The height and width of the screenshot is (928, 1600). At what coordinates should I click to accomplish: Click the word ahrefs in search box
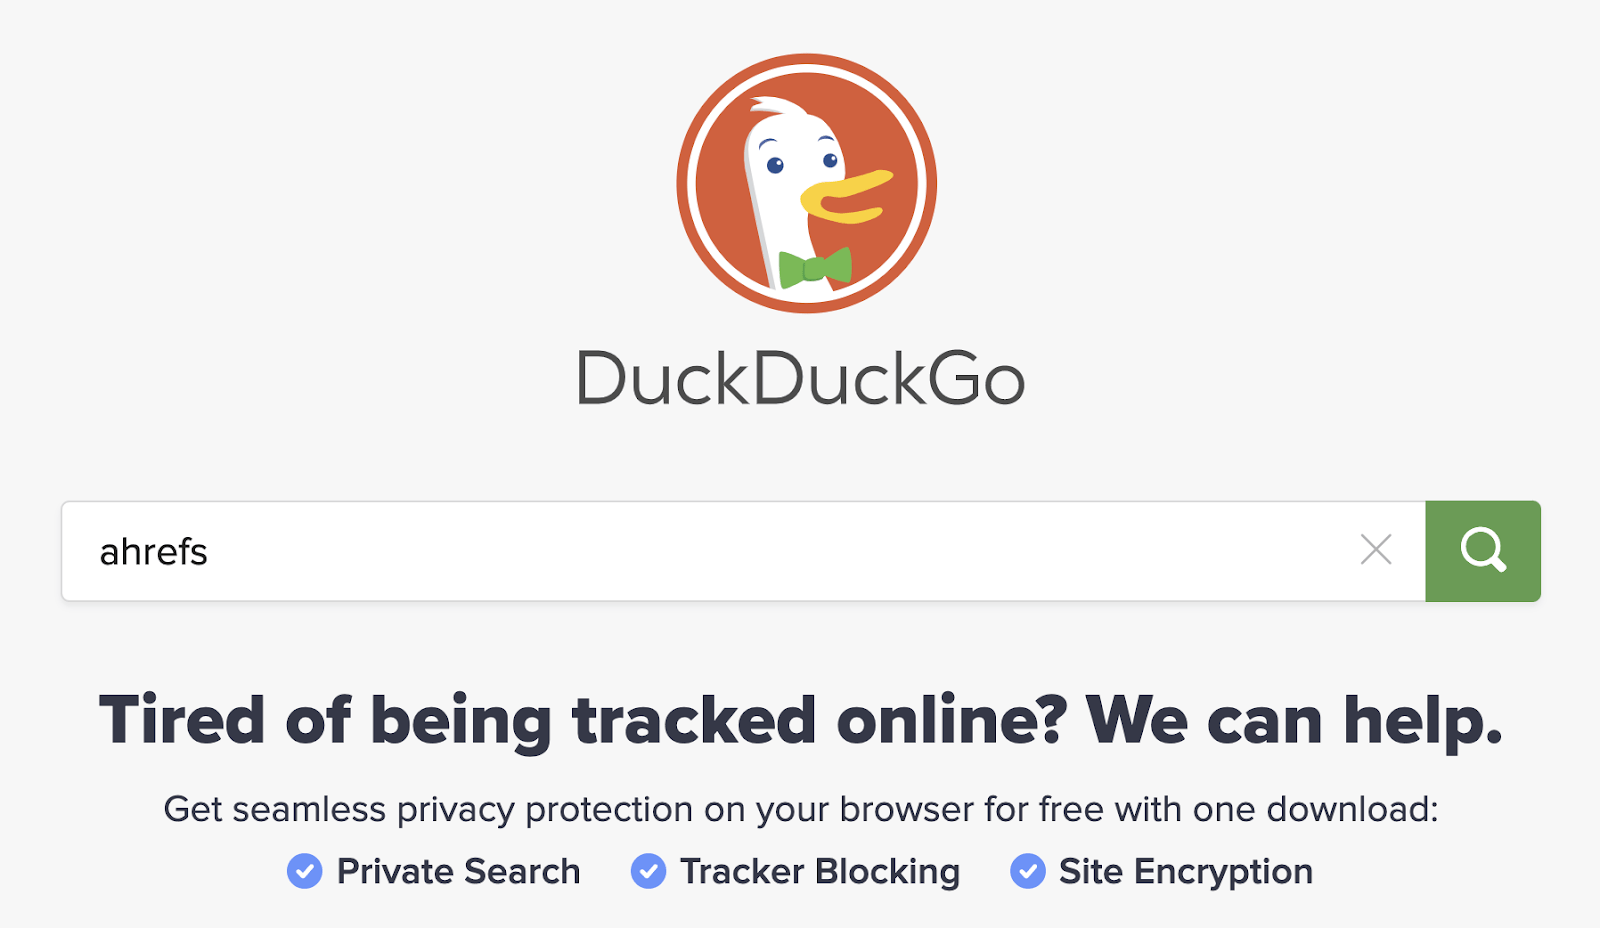tap(153, 551)
